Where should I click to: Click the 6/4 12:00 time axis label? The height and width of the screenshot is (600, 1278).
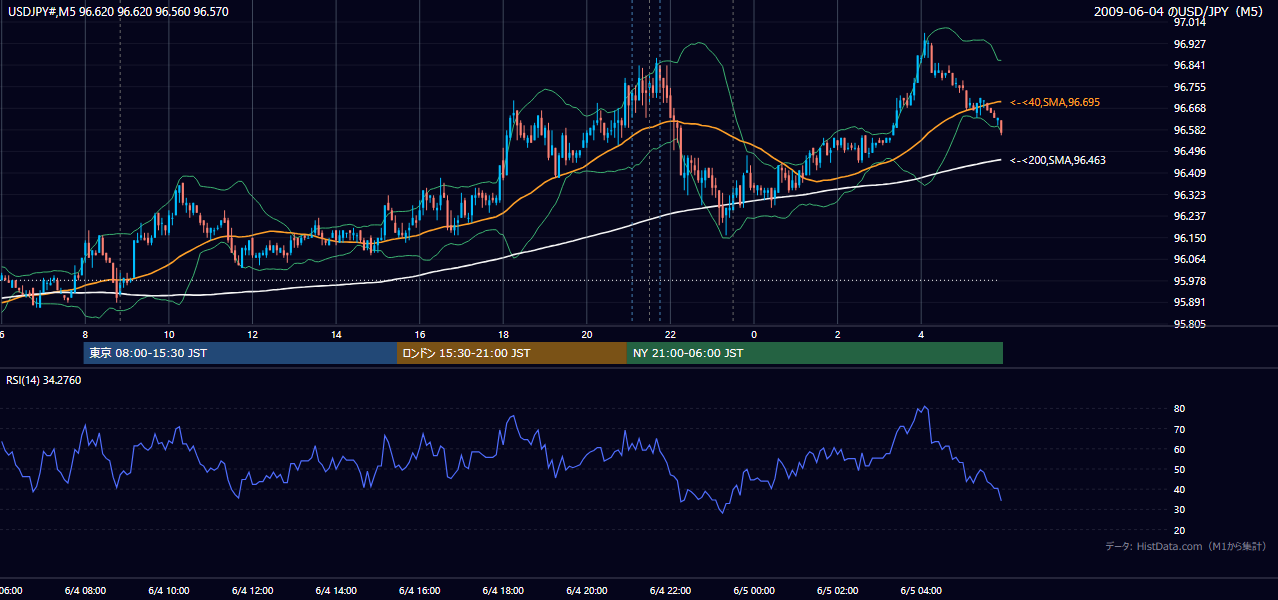[x=252, y=590]
